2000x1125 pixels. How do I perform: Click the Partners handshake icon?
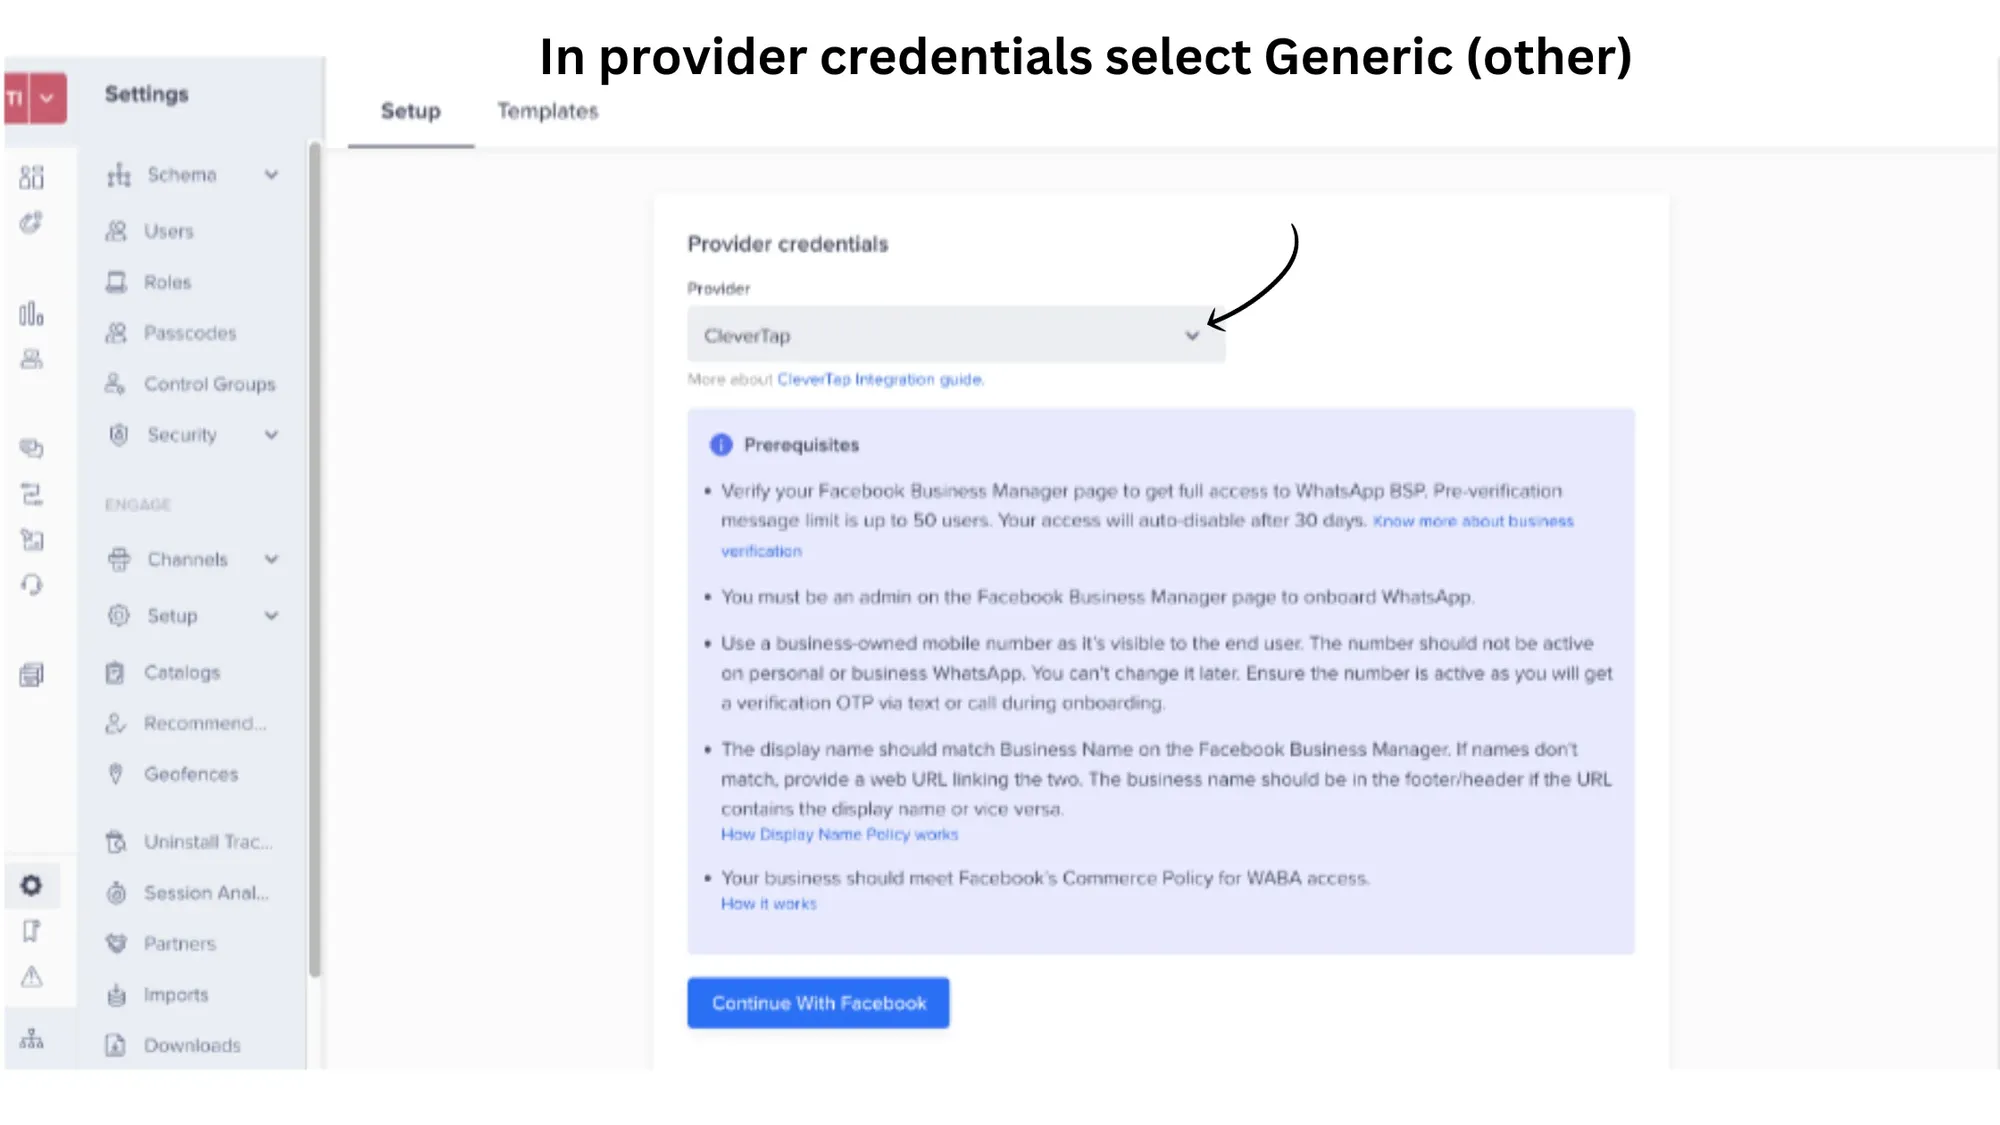[x=116, y=943]
